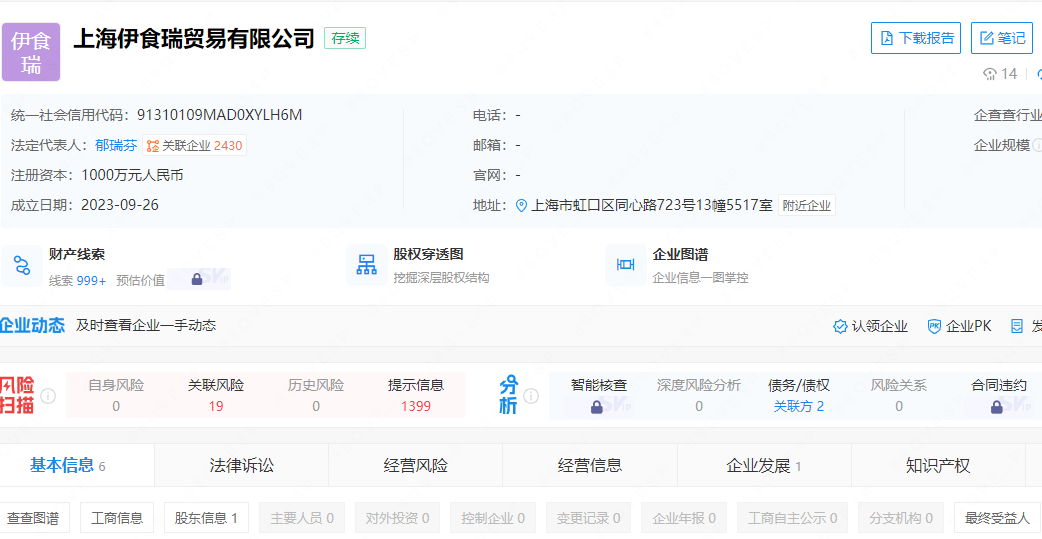Image resolution: width=1042 pixels, height=539 pixels.
Task: Click the 伊食瑞 company logo thumbnail
Action: click(x=31, y=52)
